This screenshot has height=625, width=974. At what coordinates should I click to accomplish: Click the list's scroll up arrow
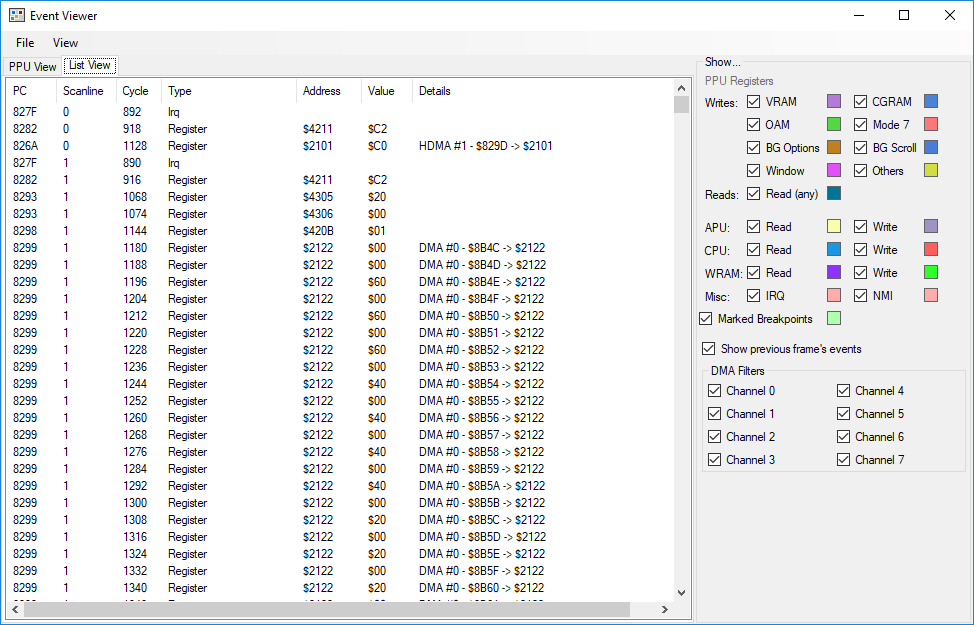click(681, 88)
